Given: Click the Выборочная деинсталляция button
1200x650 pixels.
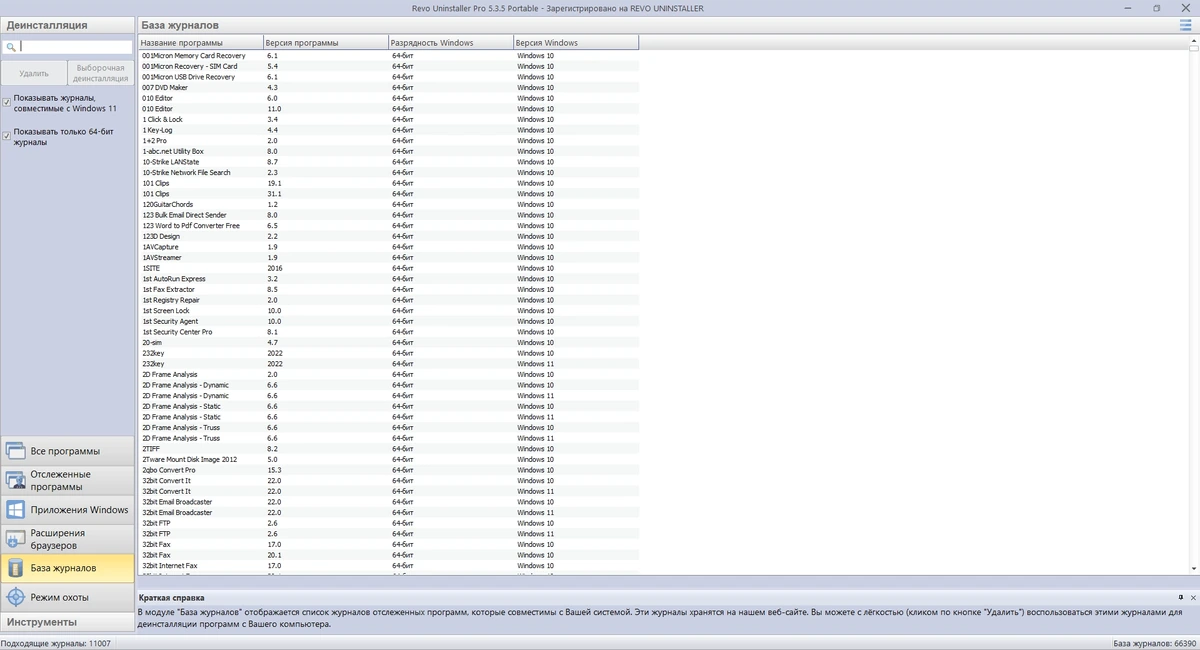Looking at the screenshot, I should point(100,73).
